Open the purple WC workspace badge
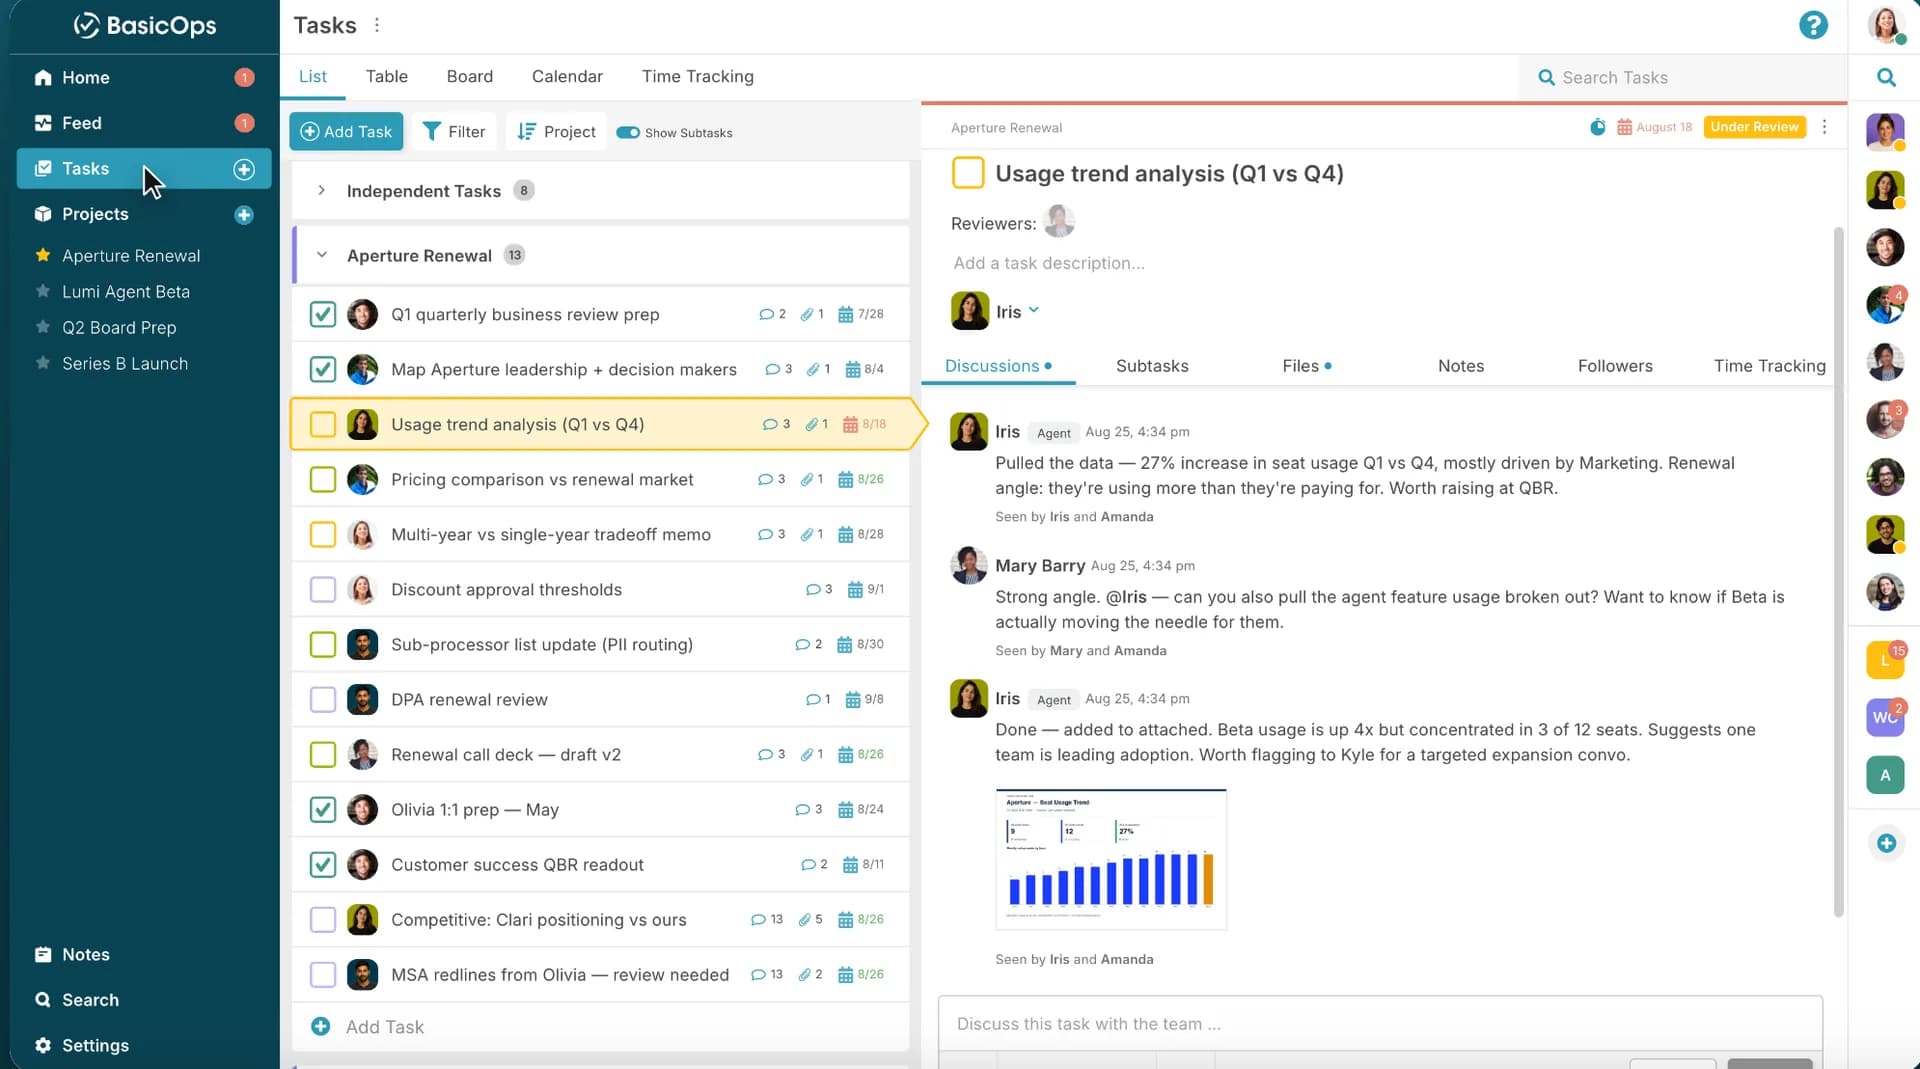This screenshot has height=1069, width=1920. (1885, 717)
